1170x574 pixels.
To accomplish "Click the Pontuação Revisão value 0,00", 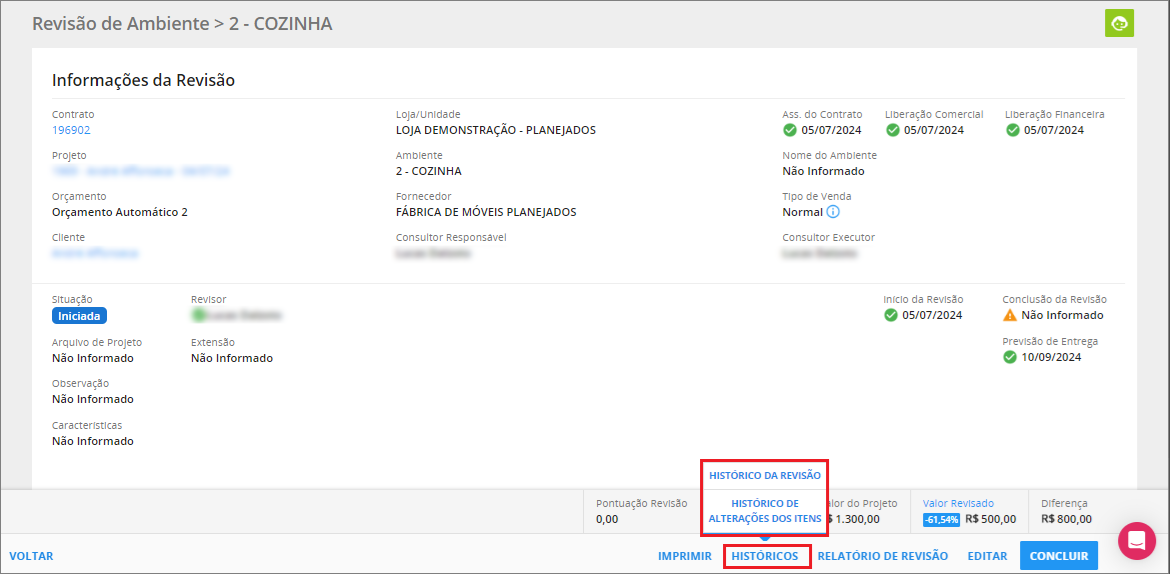I will (607, 520).
